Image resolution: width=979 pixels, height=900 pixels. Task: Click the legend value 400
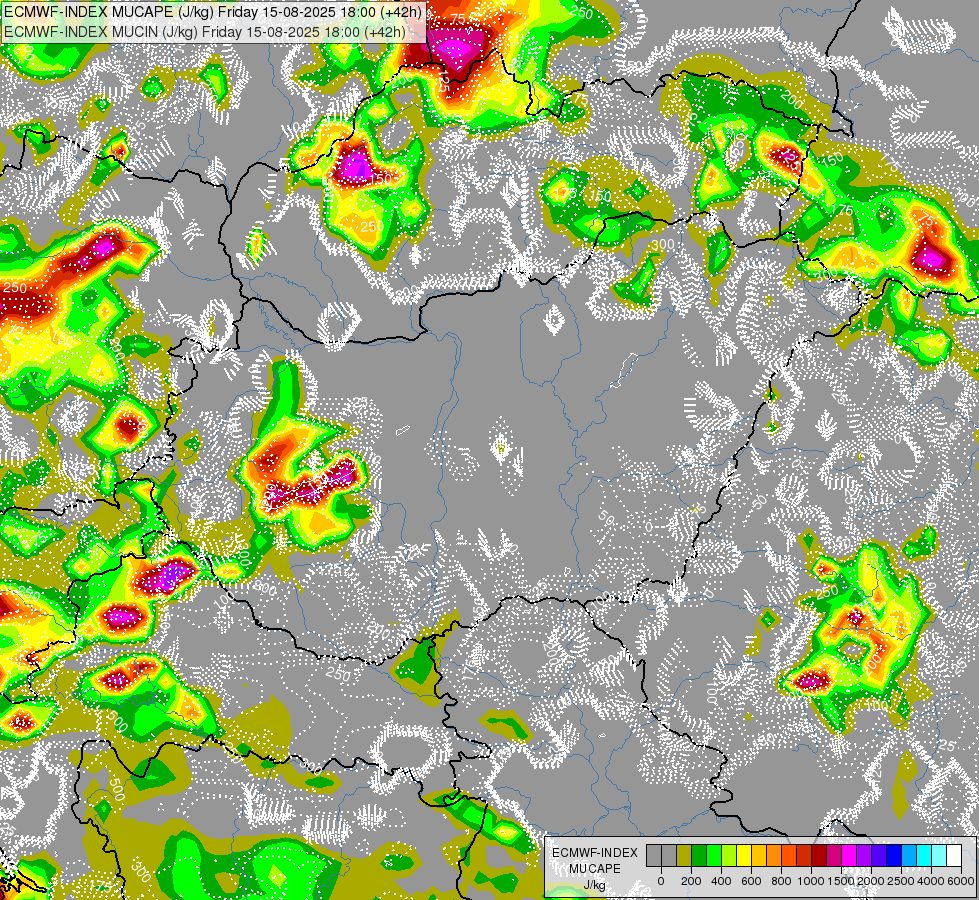pos(721,881)
